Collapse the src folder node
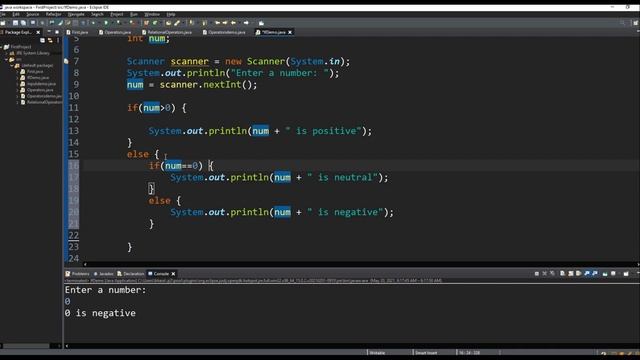 (x=6, y=59)
